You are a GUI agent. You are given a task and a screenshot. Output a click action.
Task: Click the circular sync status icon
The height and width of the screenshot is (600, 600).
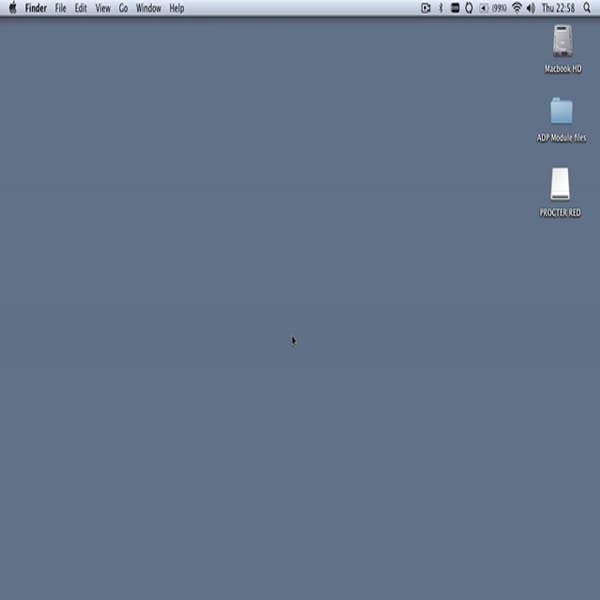(x=469, y=8)
